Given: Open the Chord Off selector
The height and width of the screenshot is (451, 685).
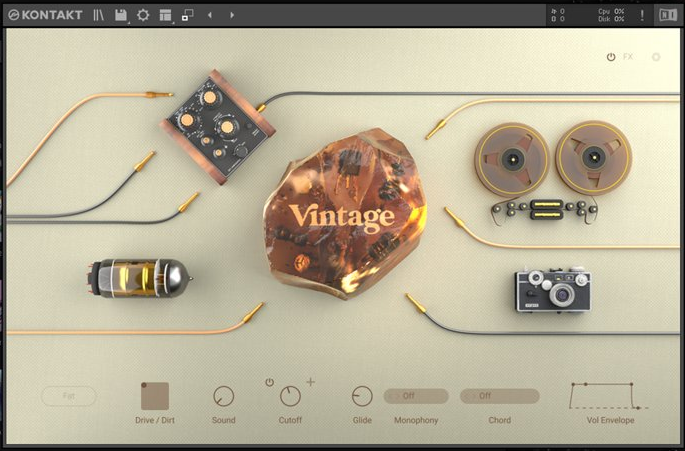Looking at the screenshot, I should (500, 396).
